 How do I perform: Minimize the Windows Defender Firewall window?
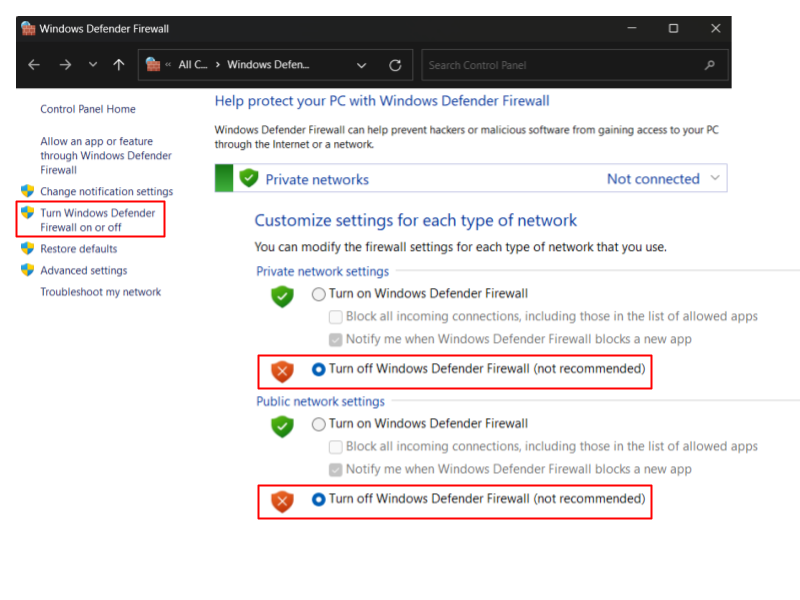[x=632, y=29]
